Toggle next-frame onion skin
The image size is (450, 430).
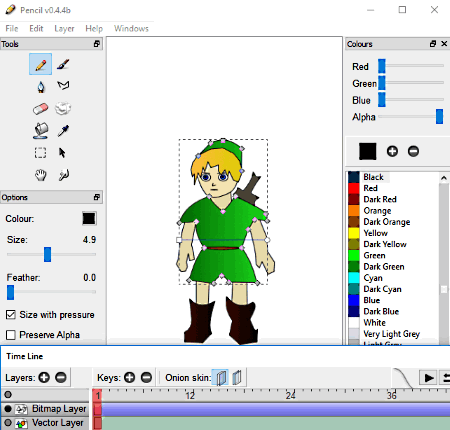[237, 377]
